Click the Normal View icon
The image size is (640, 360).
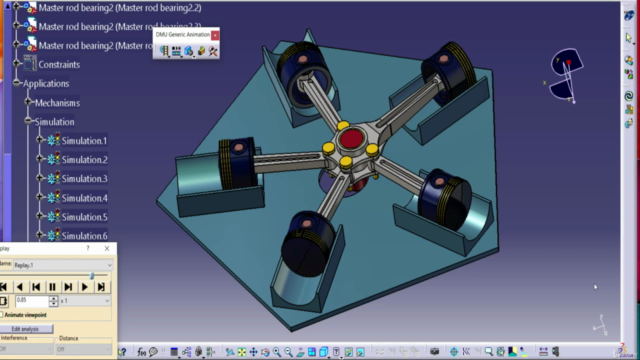300,351
